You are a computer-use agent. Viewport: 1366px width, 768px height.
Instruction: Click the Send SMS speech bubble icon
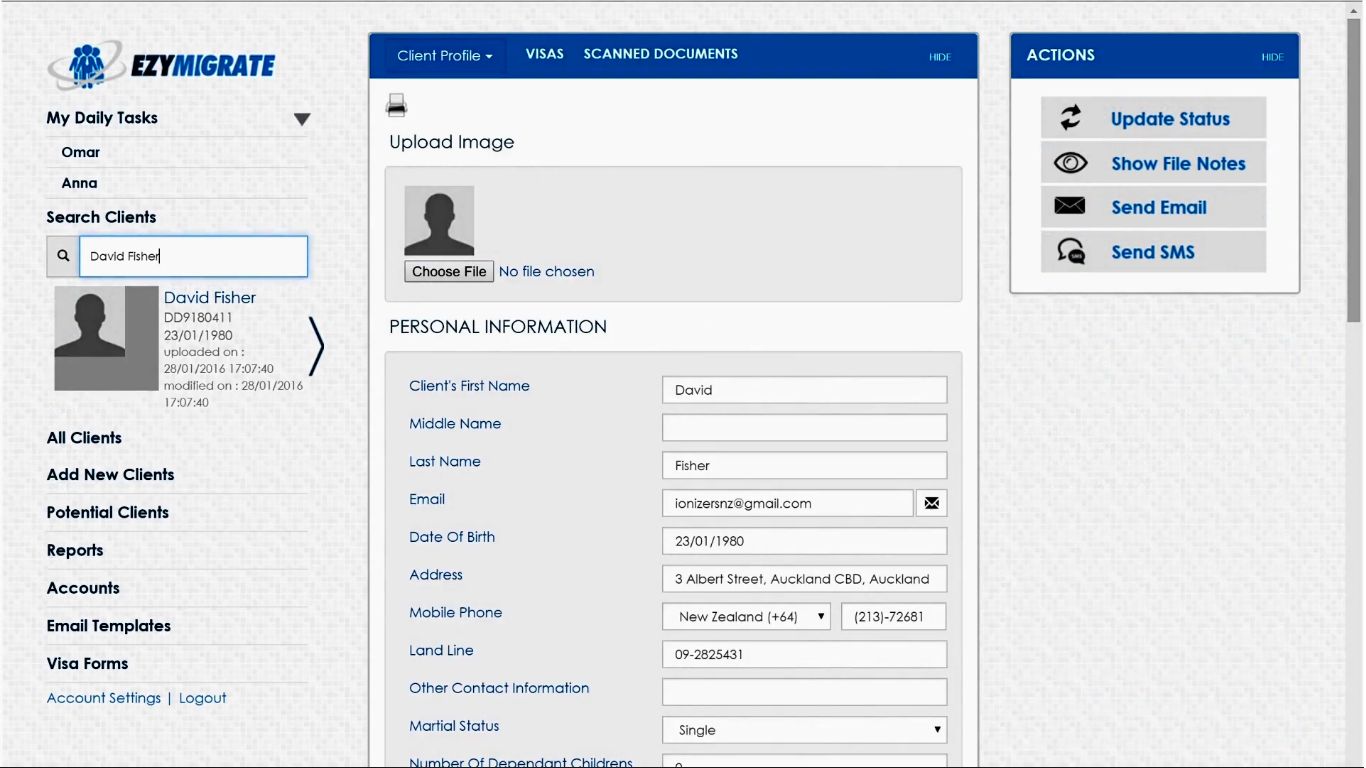click(x=1071, y=251)
